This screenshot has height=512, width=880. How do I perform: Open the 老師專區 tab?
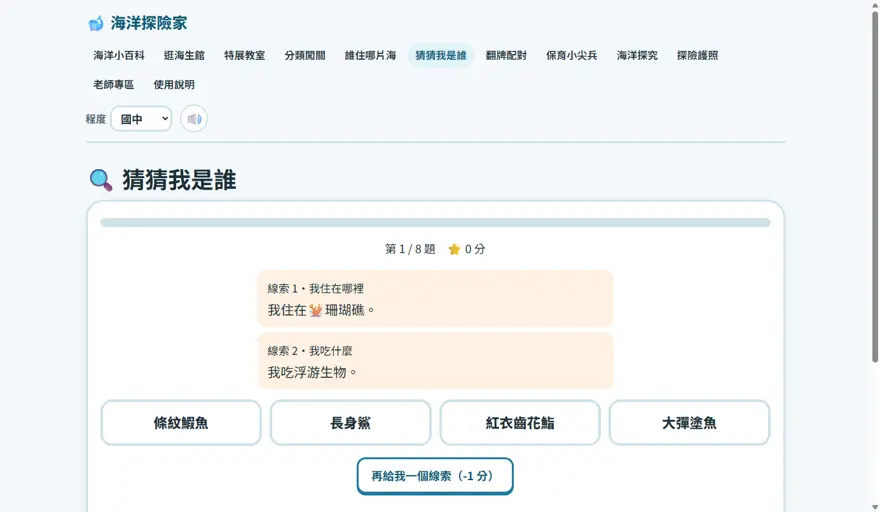pos(113,84)
